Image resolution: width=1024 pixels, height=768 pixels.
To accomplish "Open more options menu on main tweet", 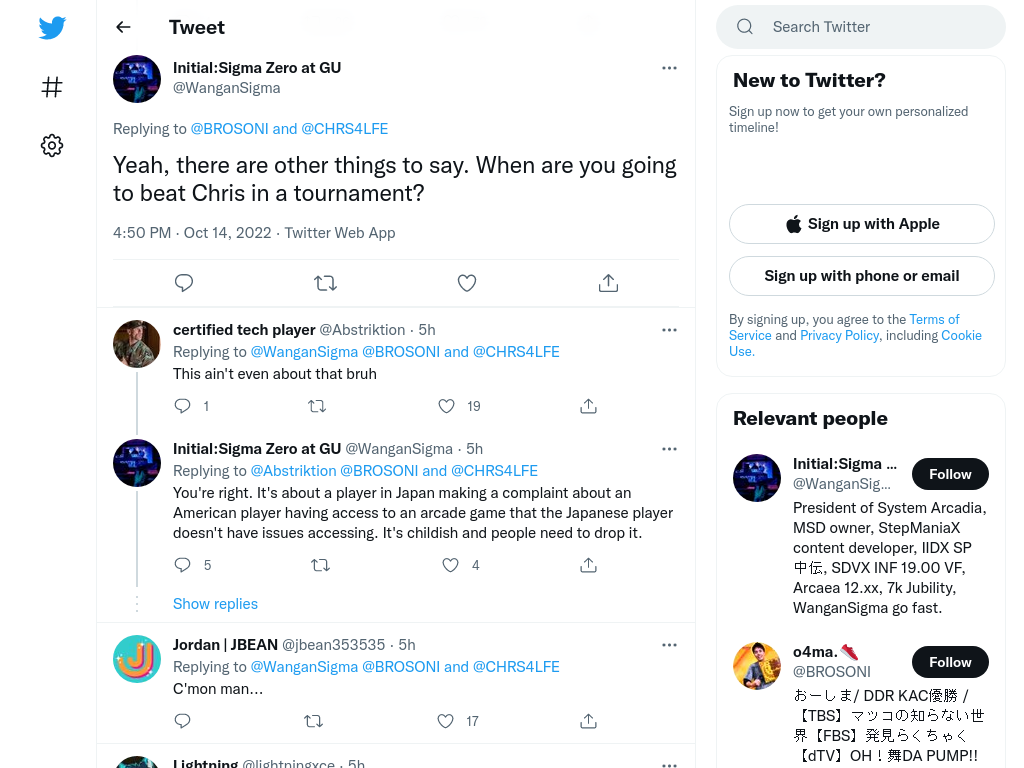I will 669,68.
